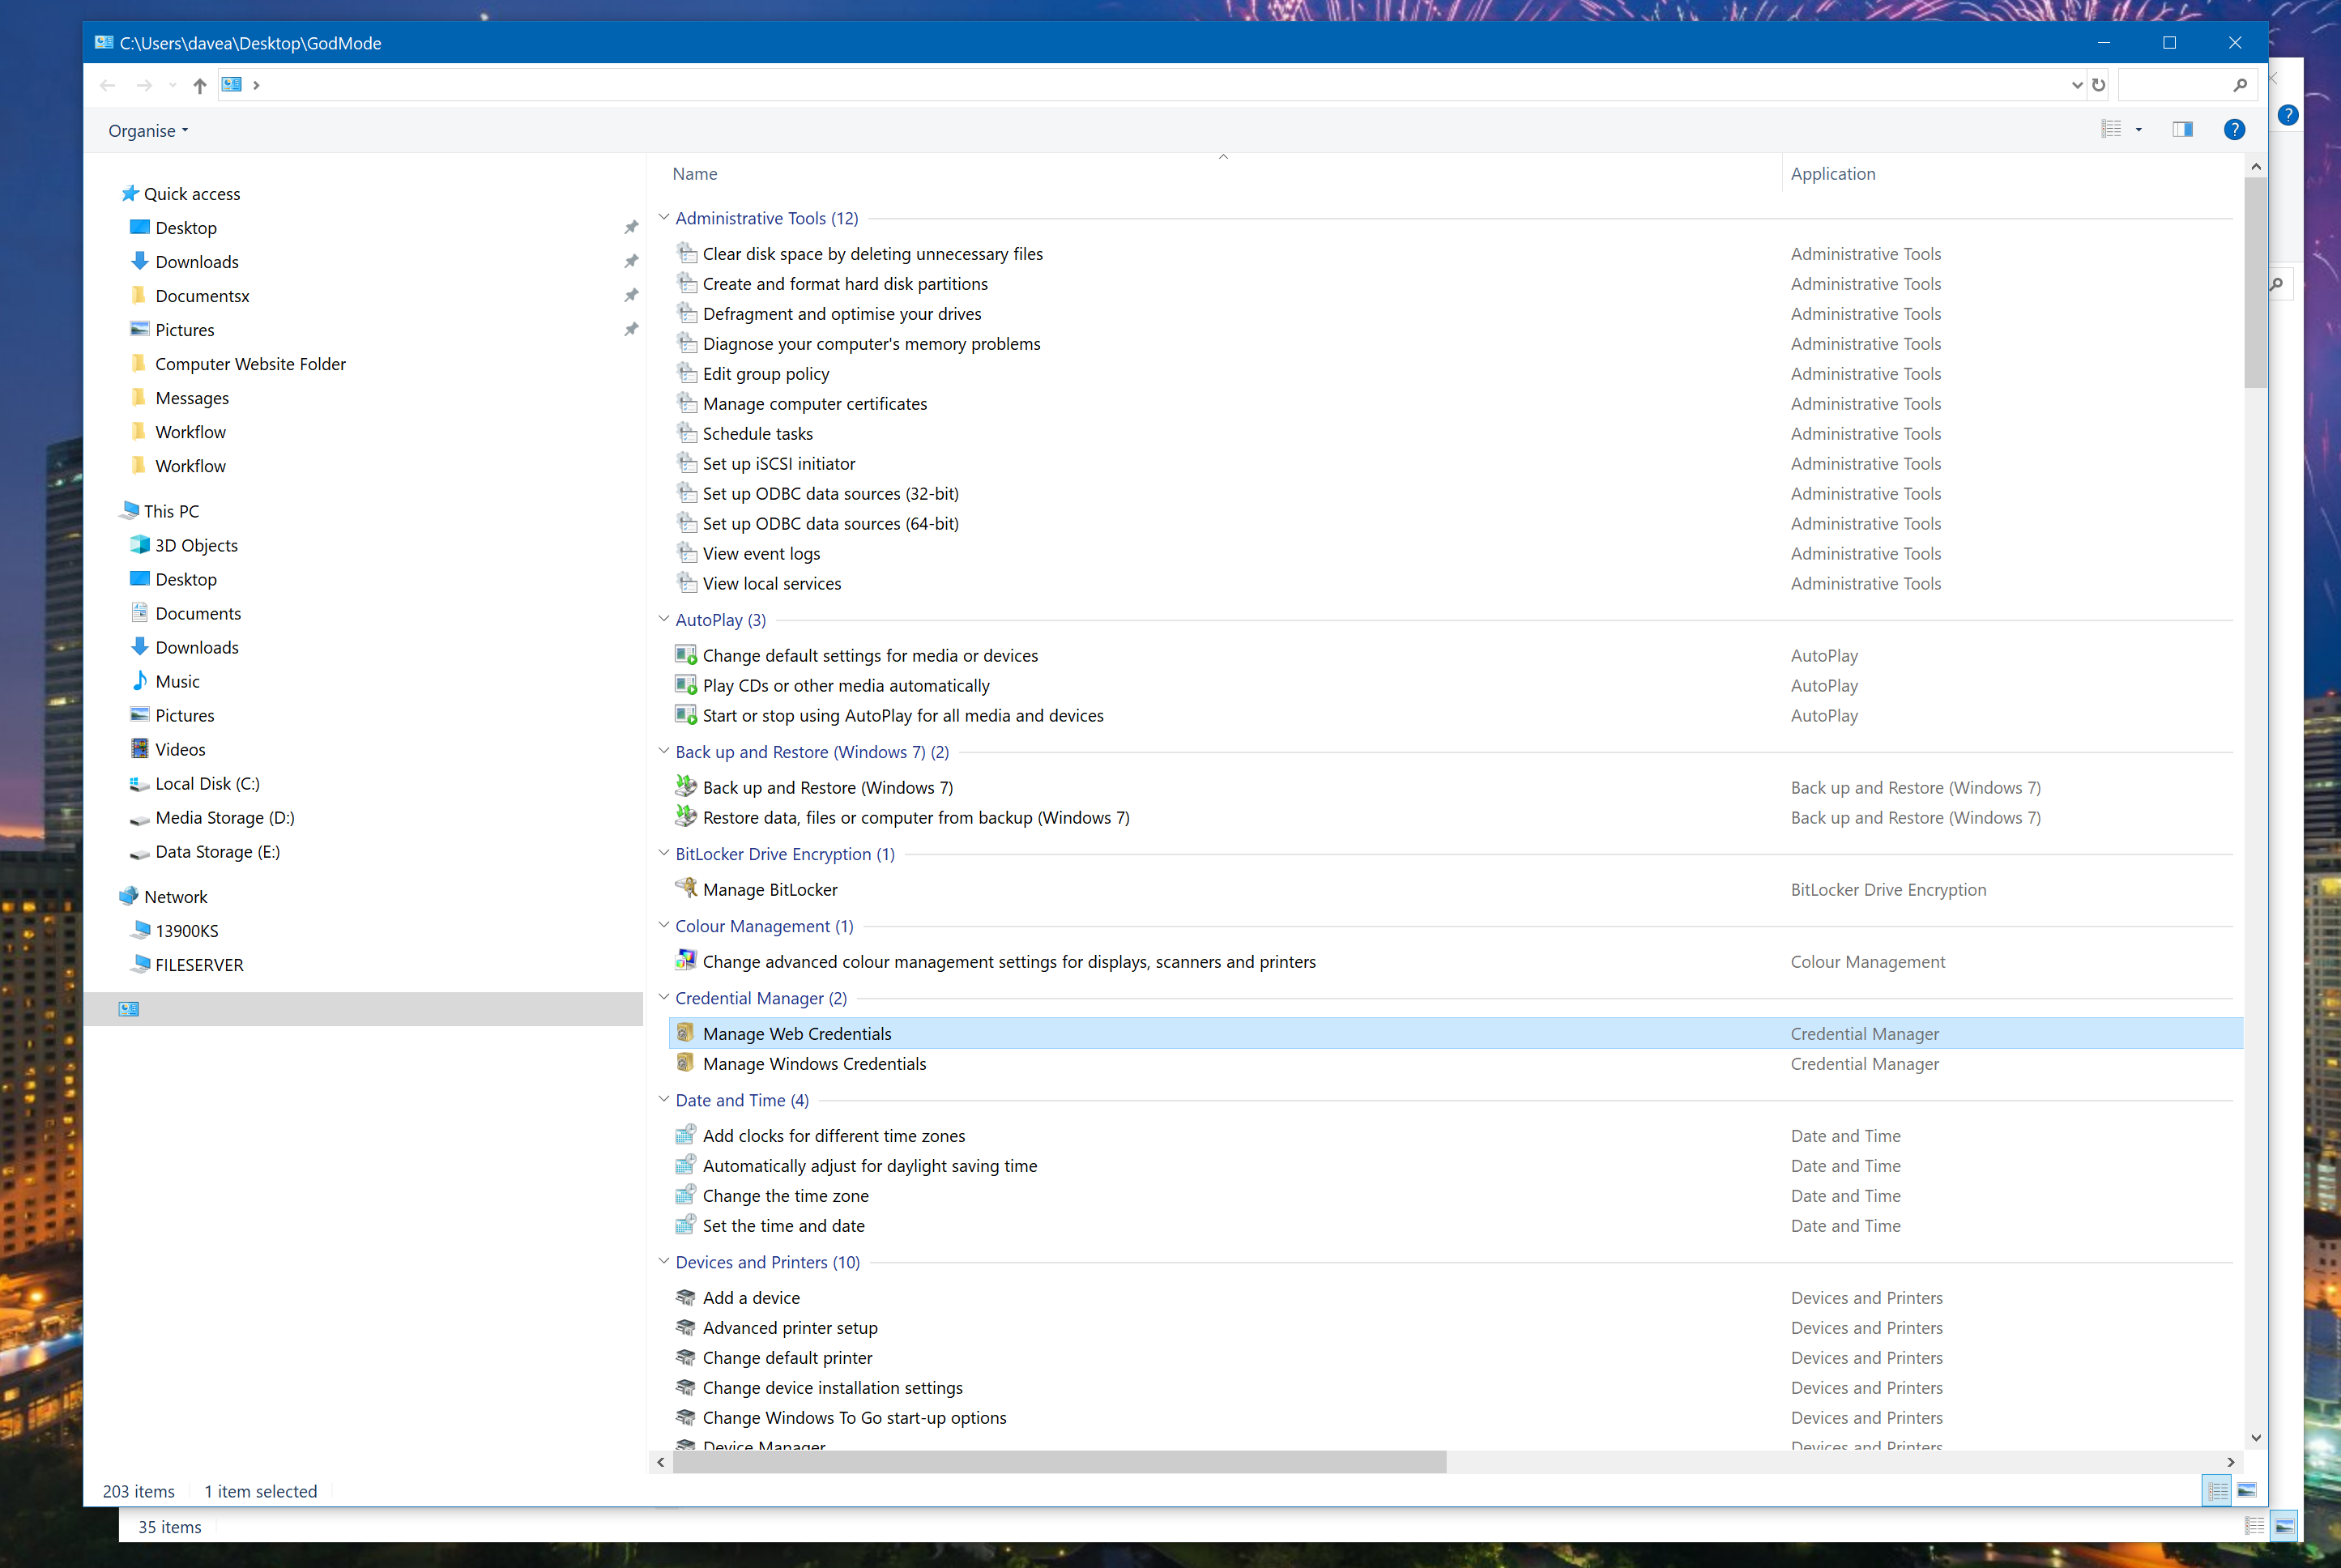
Task: Select Schedule tasks item
Action: coord(758,434)
